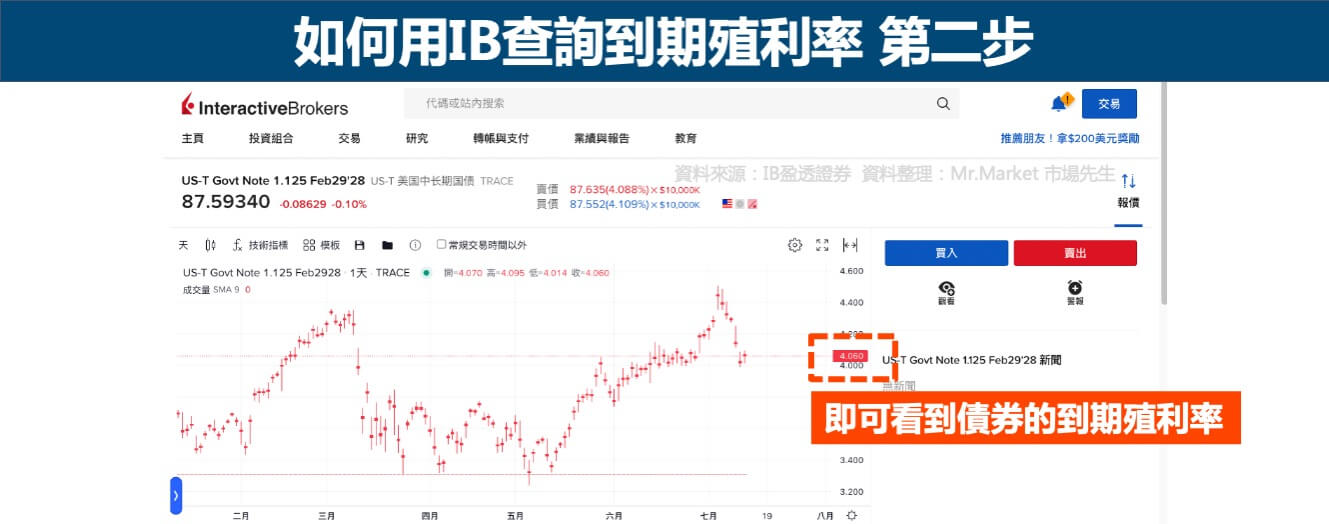Open the 教育 menu
Screen dimensions: 1329x524
pos(686,139)
